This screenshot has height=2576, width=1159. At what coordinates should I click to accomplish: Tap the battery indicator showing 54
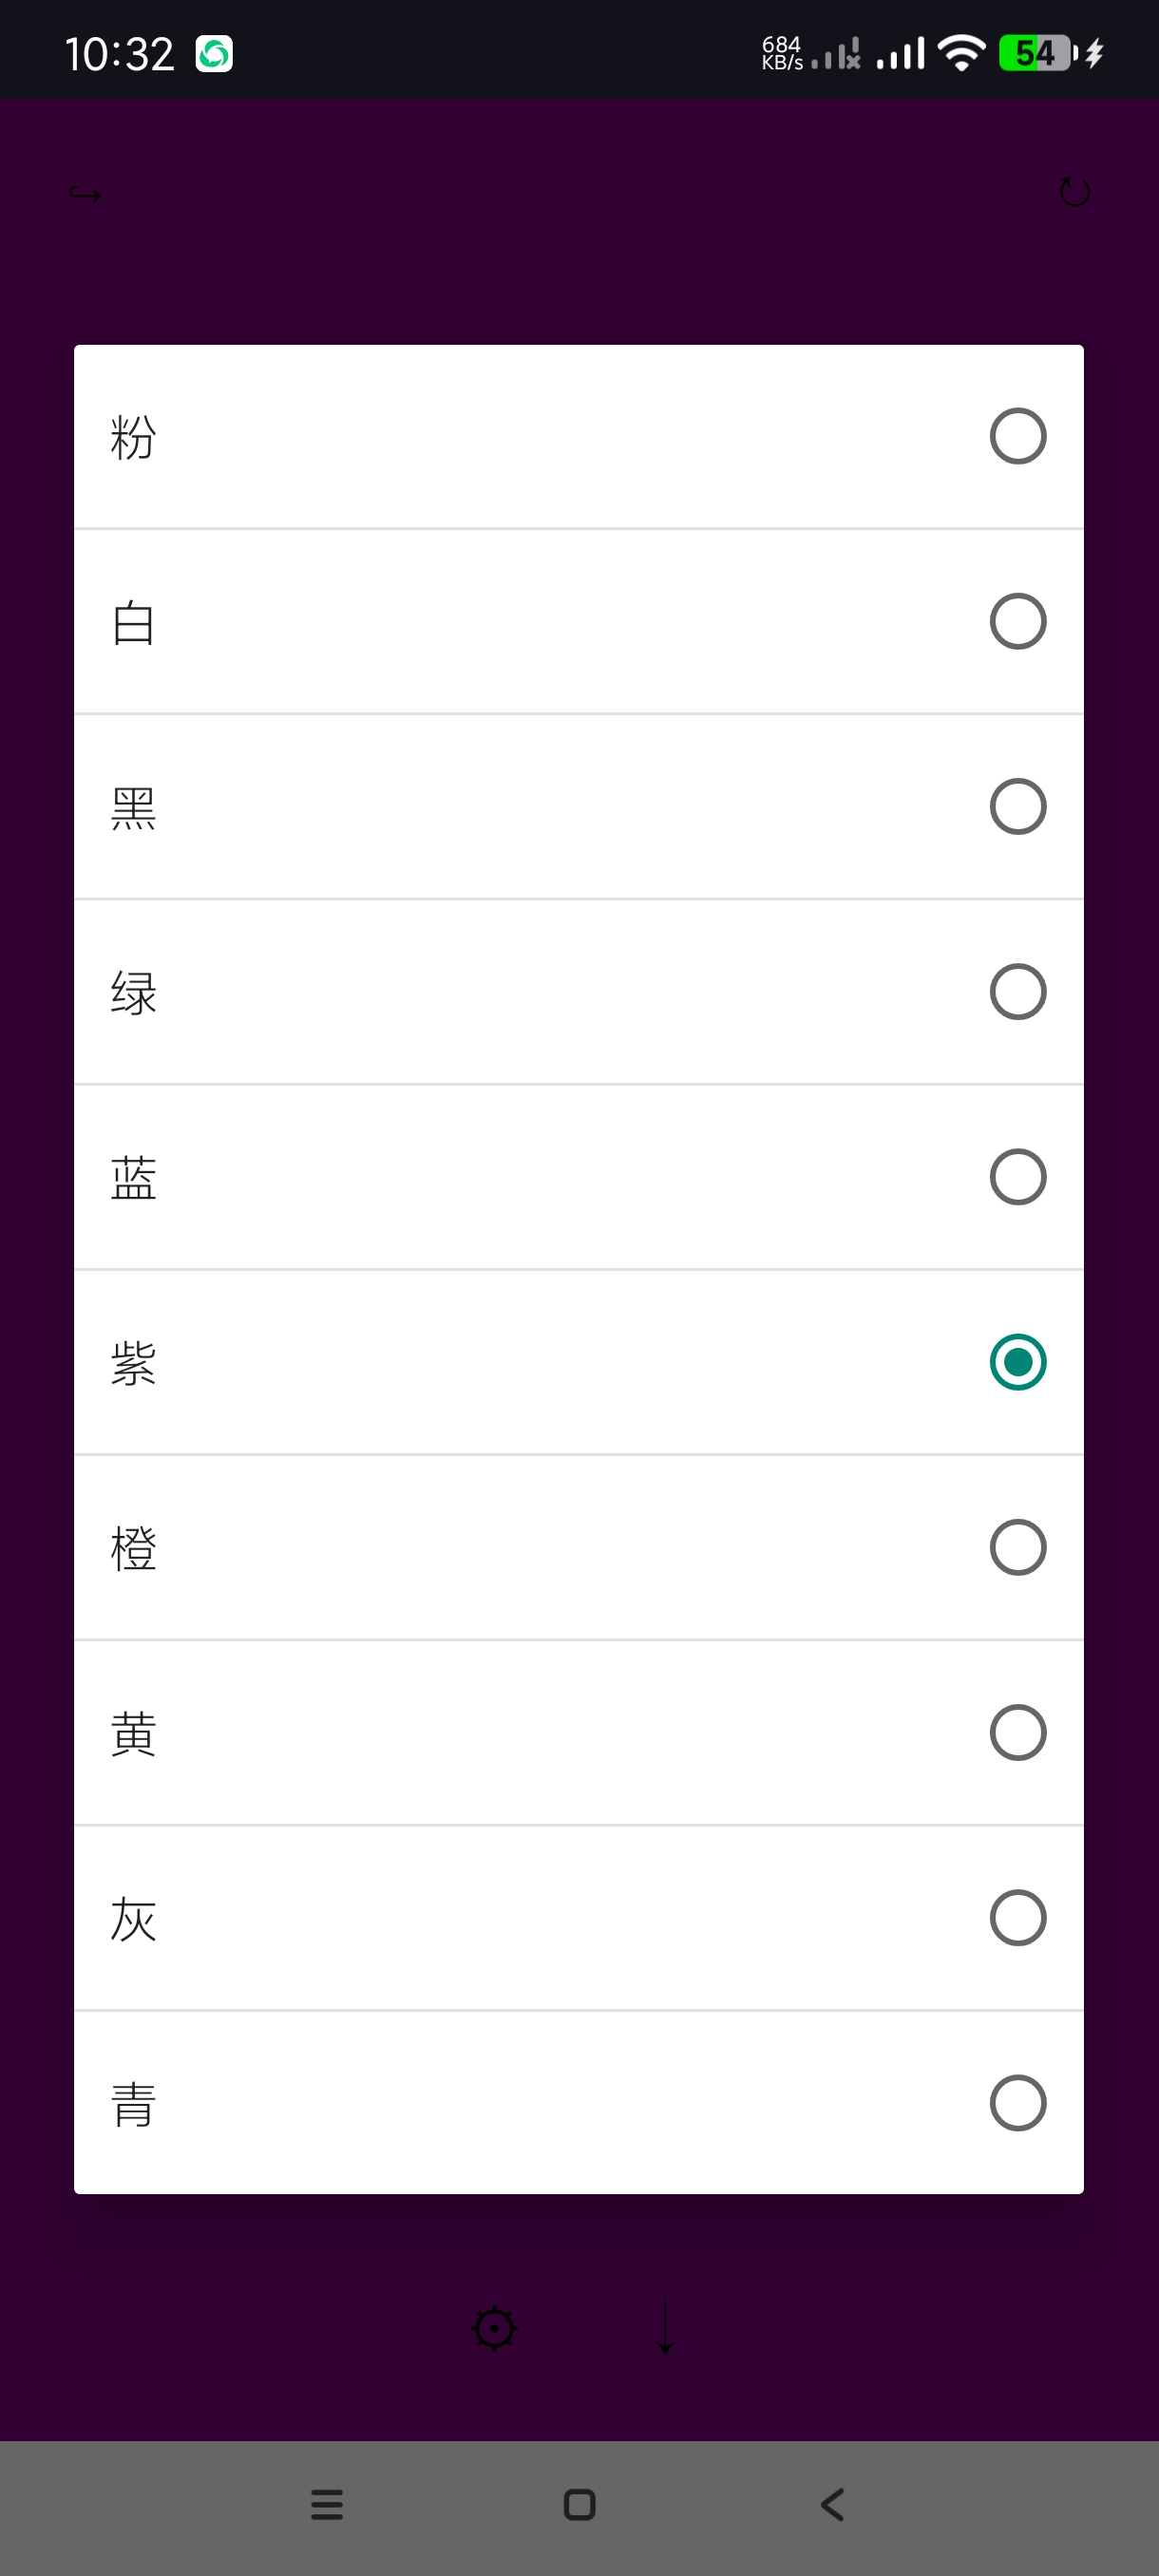(x=1038, y=53)
